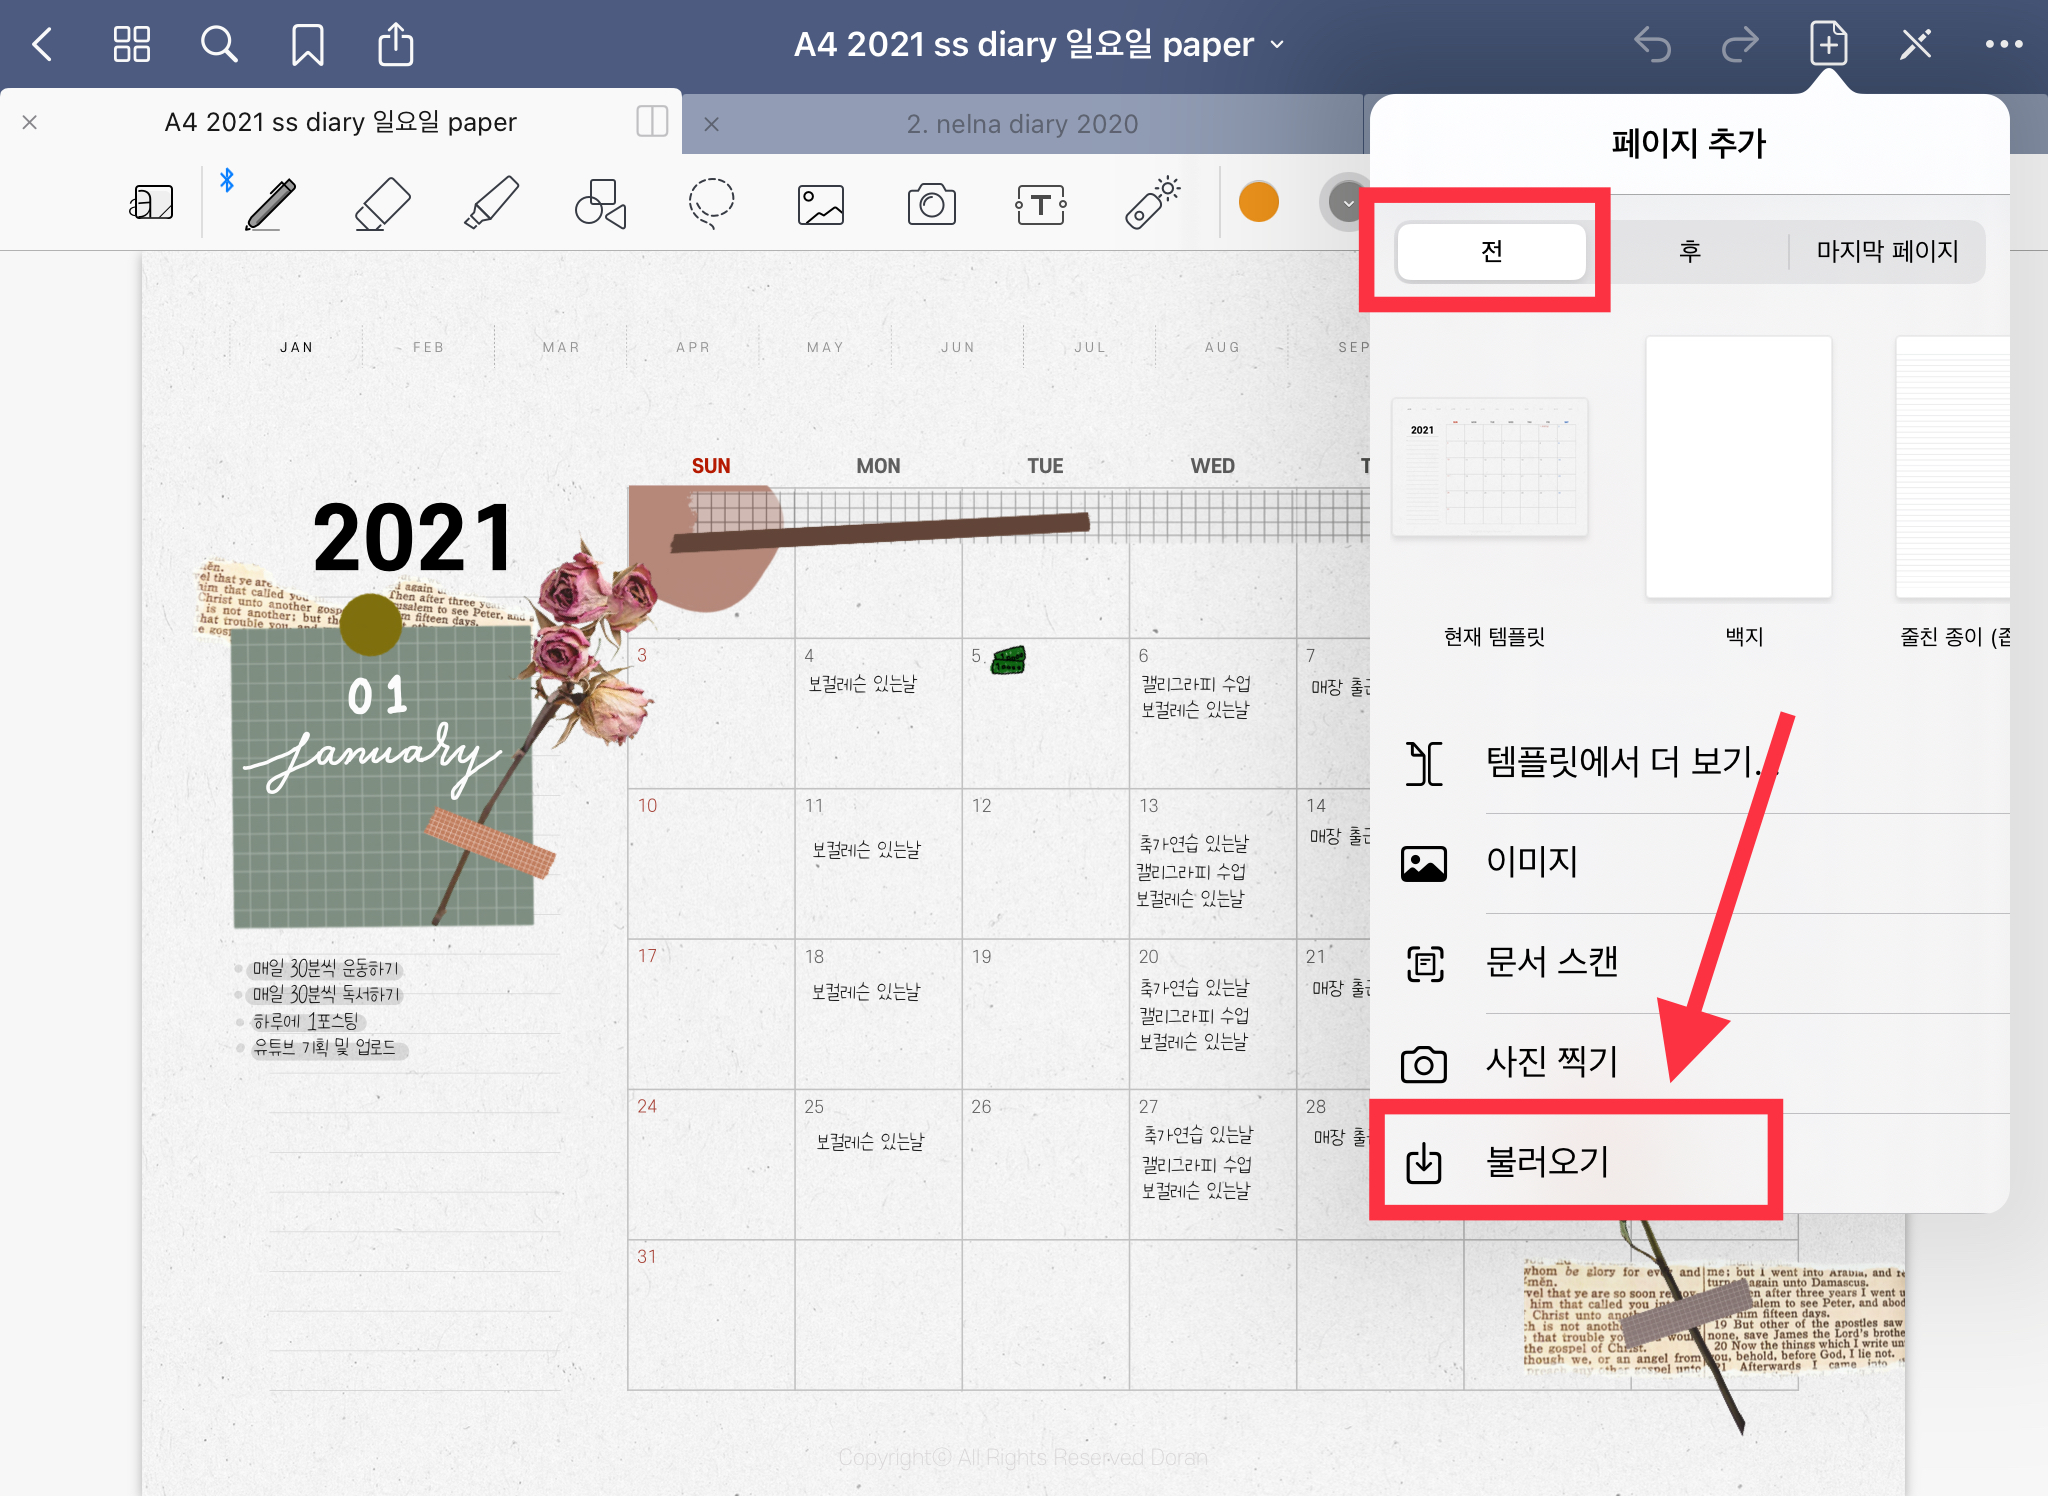Select the '현재 템플릿' page thumbnail
Screen dimensions: 2048x1496
tap(1490, 468)
